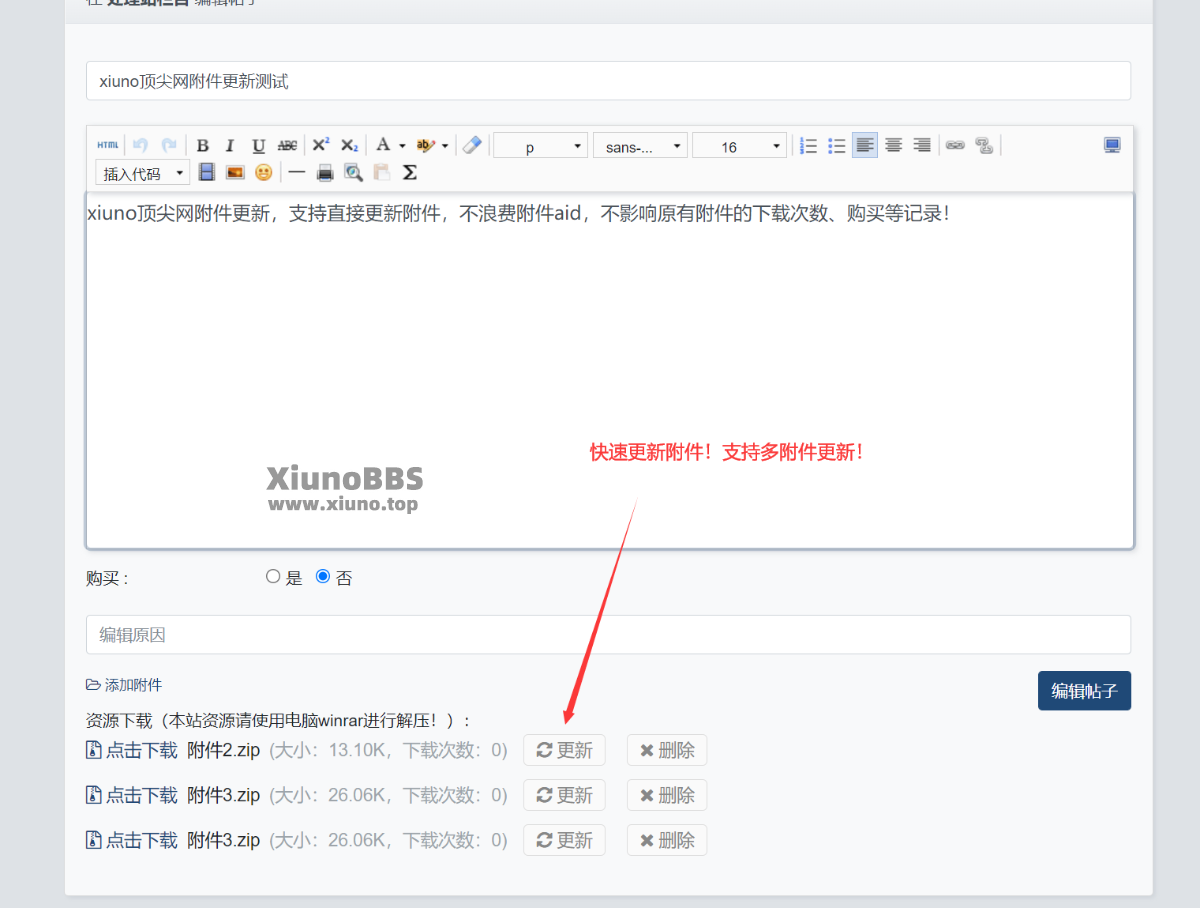This screenshot has width=1200, height=908.
Task: Toggle left text alignment
Action: (864, 146)
